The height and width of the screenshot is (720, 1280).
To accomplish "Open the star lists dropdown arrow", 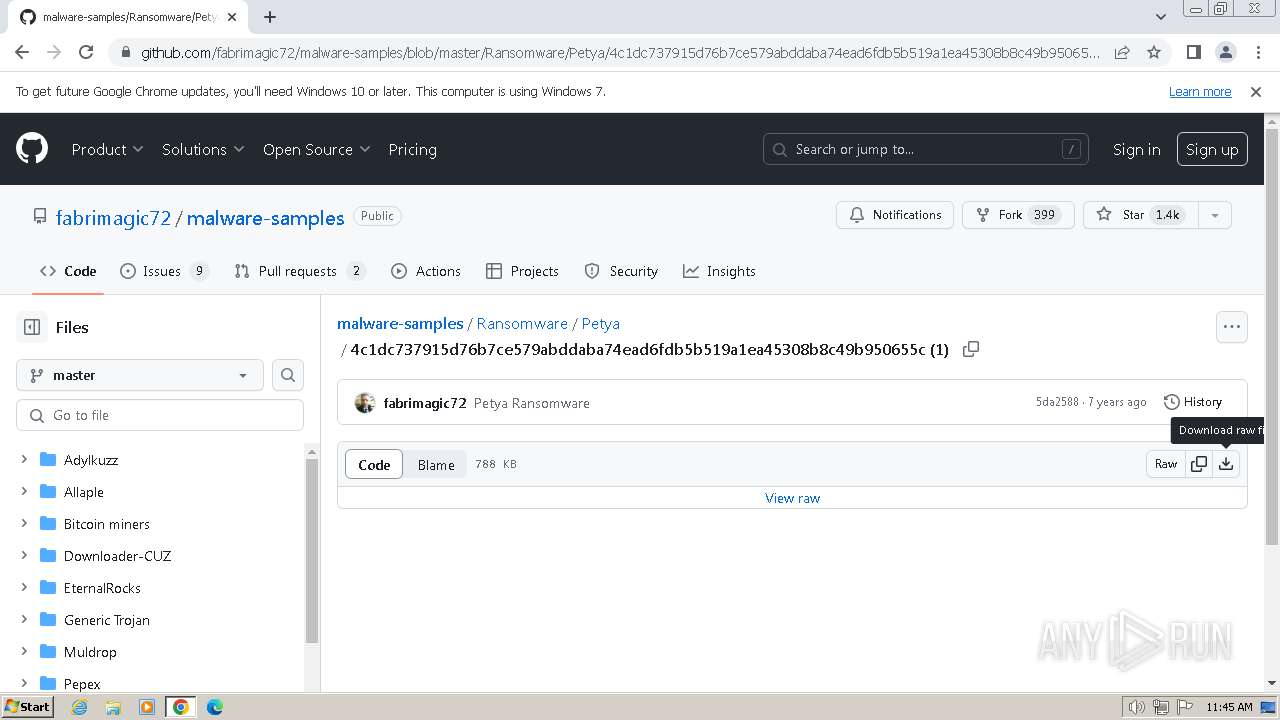I will pos(1215,215).
